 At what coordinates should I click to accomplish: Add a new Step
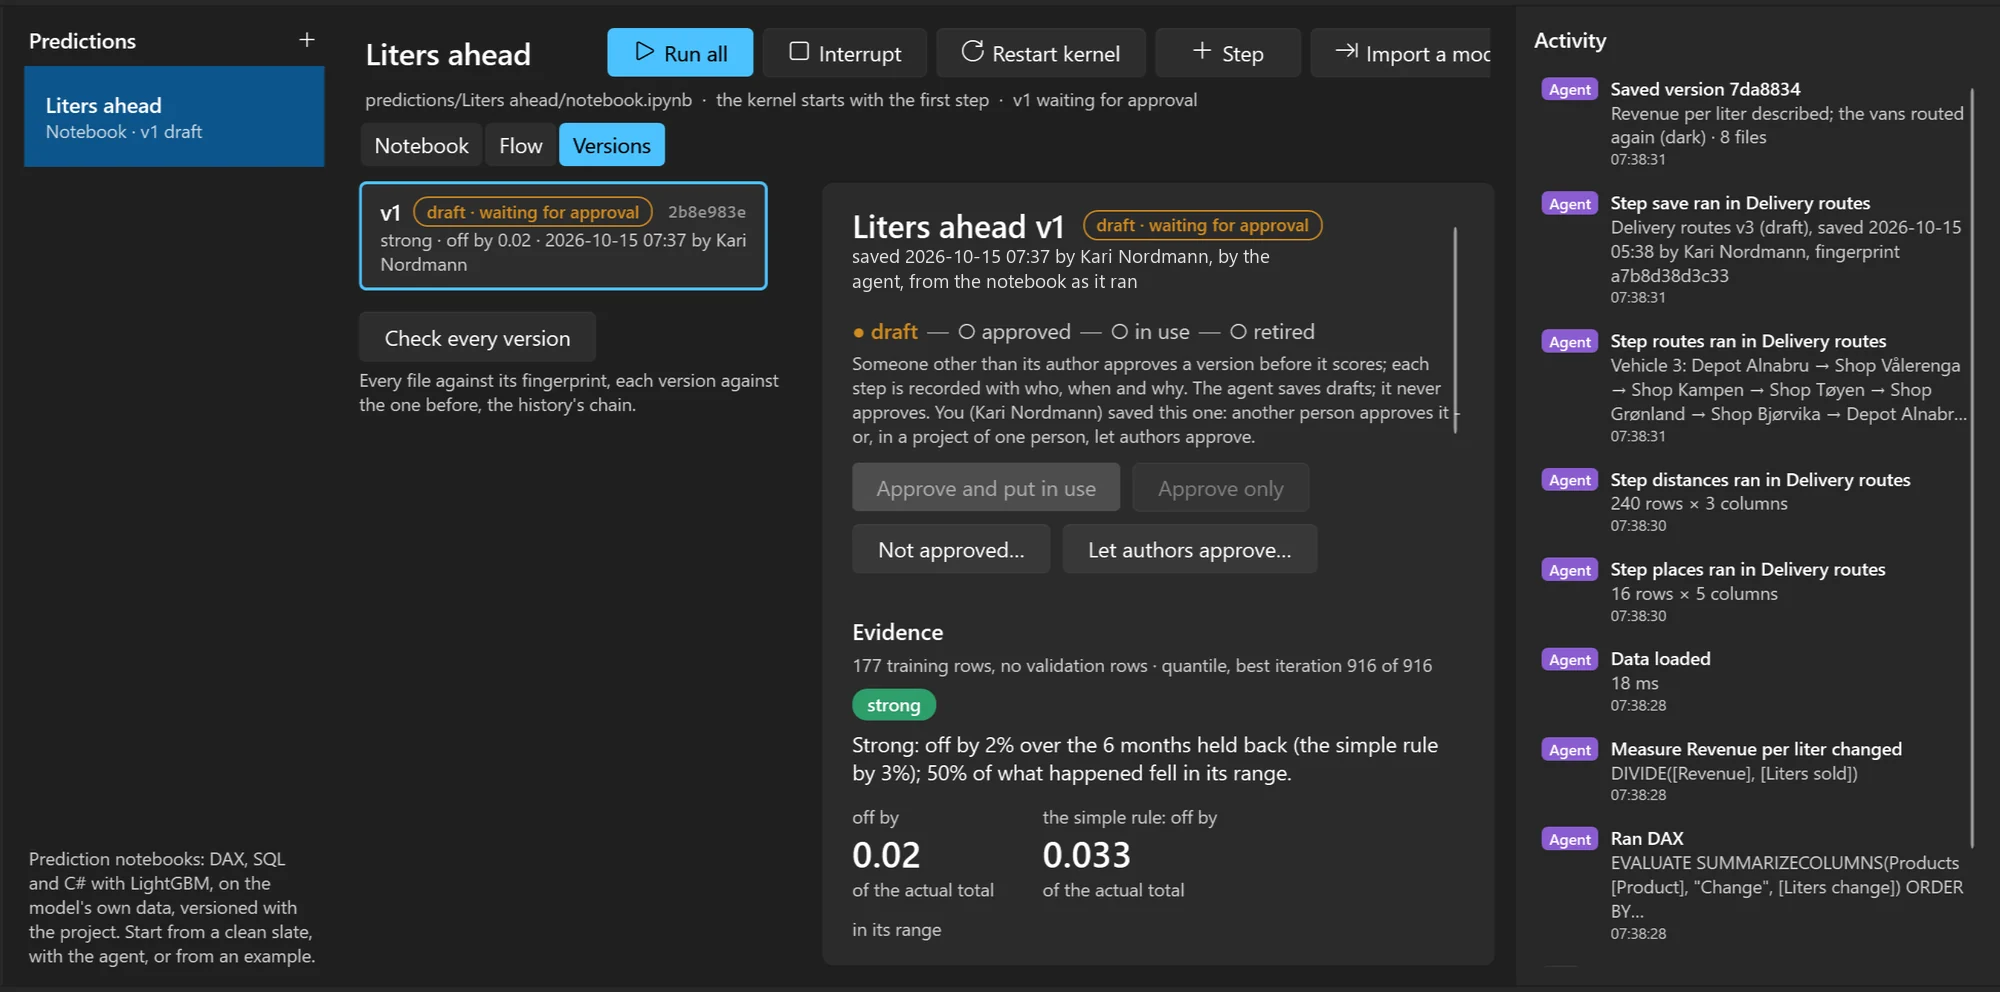(1228, 53)
